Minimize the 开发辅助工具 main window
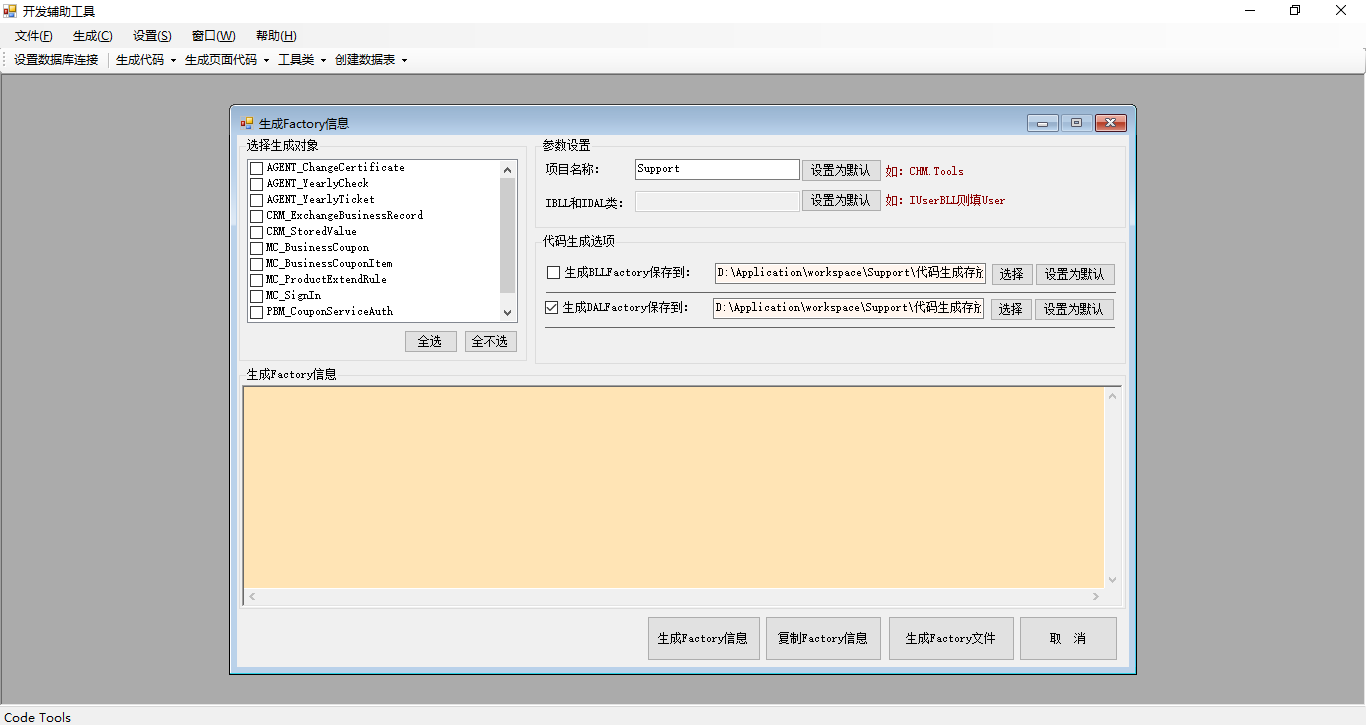The height and width of the screenshot is (725, 1366). coord(1250,11)
